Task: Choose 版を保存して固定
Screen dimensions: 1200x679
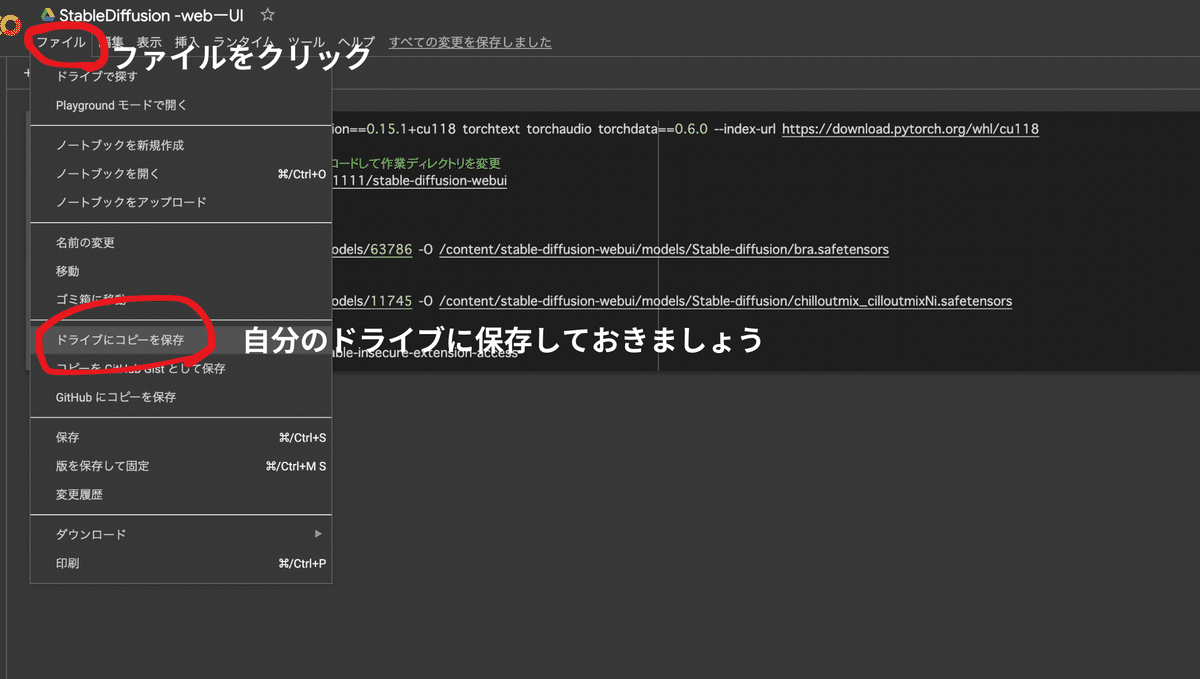Action: click(x=180, y=466)
